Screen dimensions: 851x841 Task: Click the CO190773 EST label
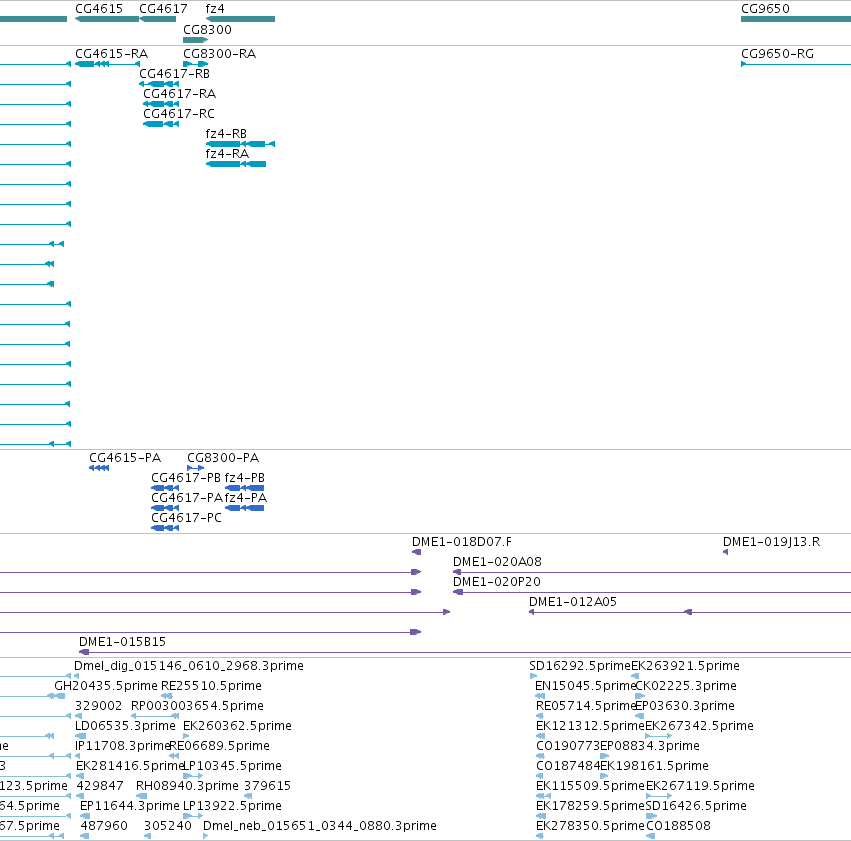coord(568,746)
